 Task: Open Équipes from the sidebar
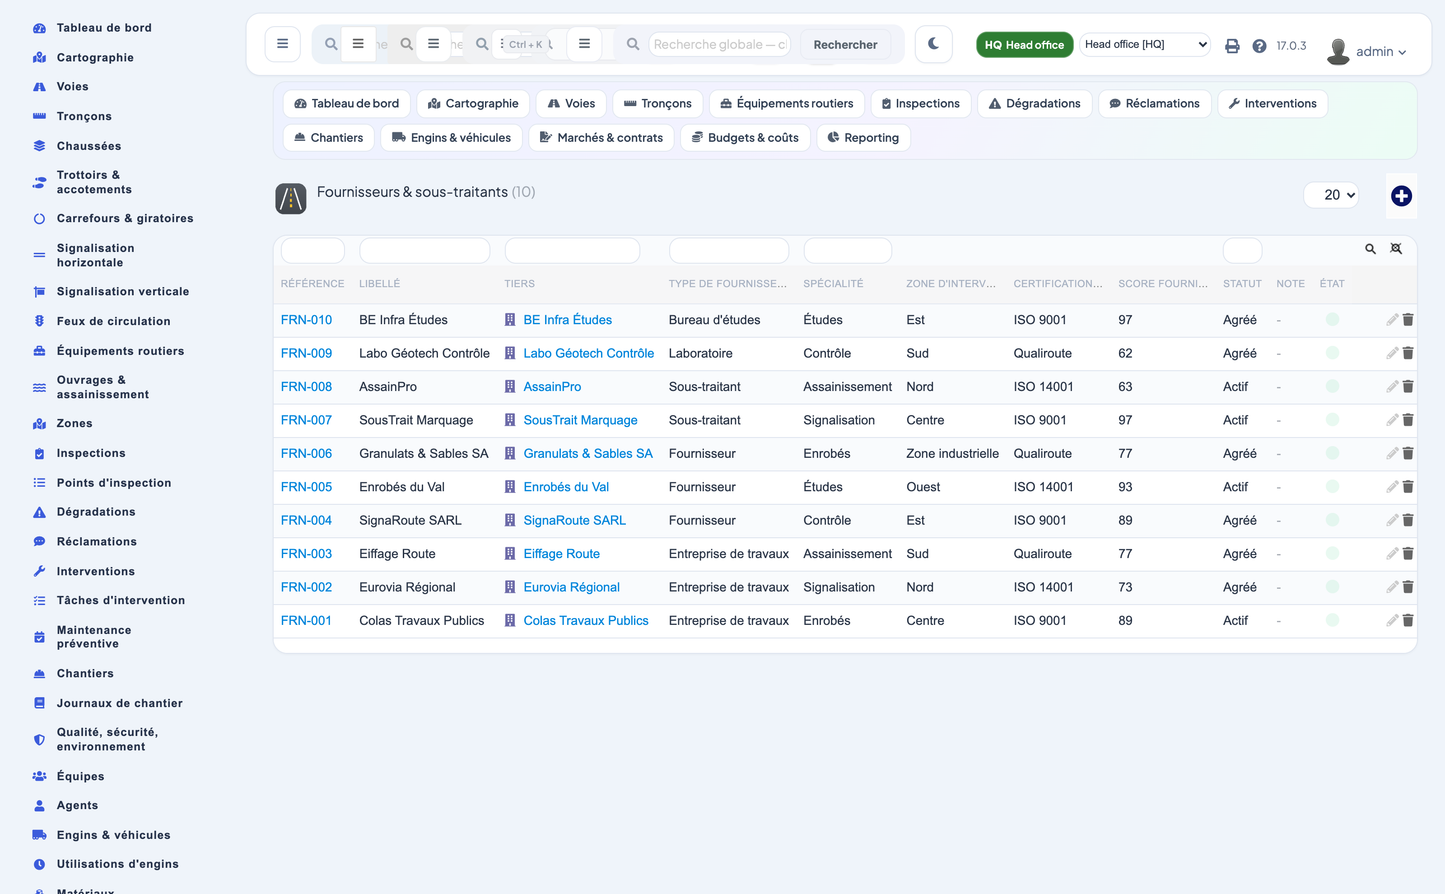80,776
